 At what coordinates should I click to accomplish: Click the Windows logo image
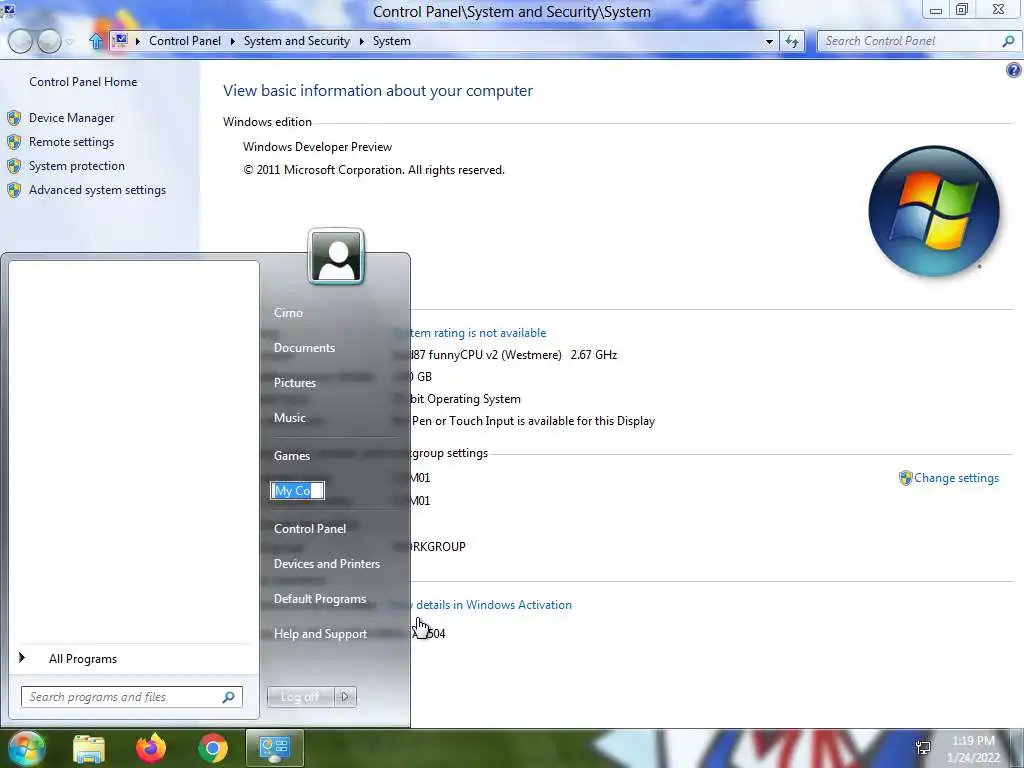click(x=934, y=211)
